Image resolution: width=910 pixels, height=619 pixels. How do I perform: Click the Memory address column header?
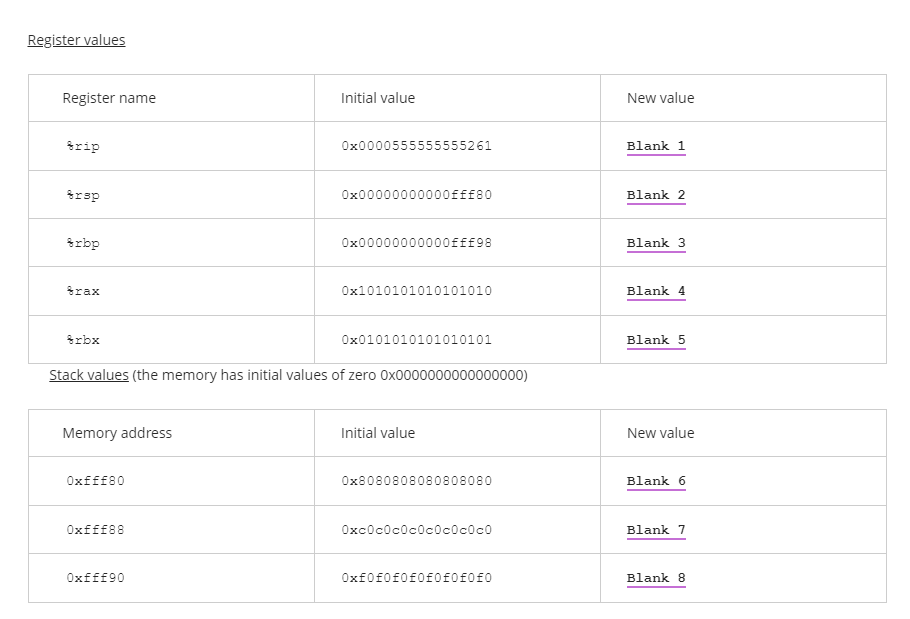(116, 432)
